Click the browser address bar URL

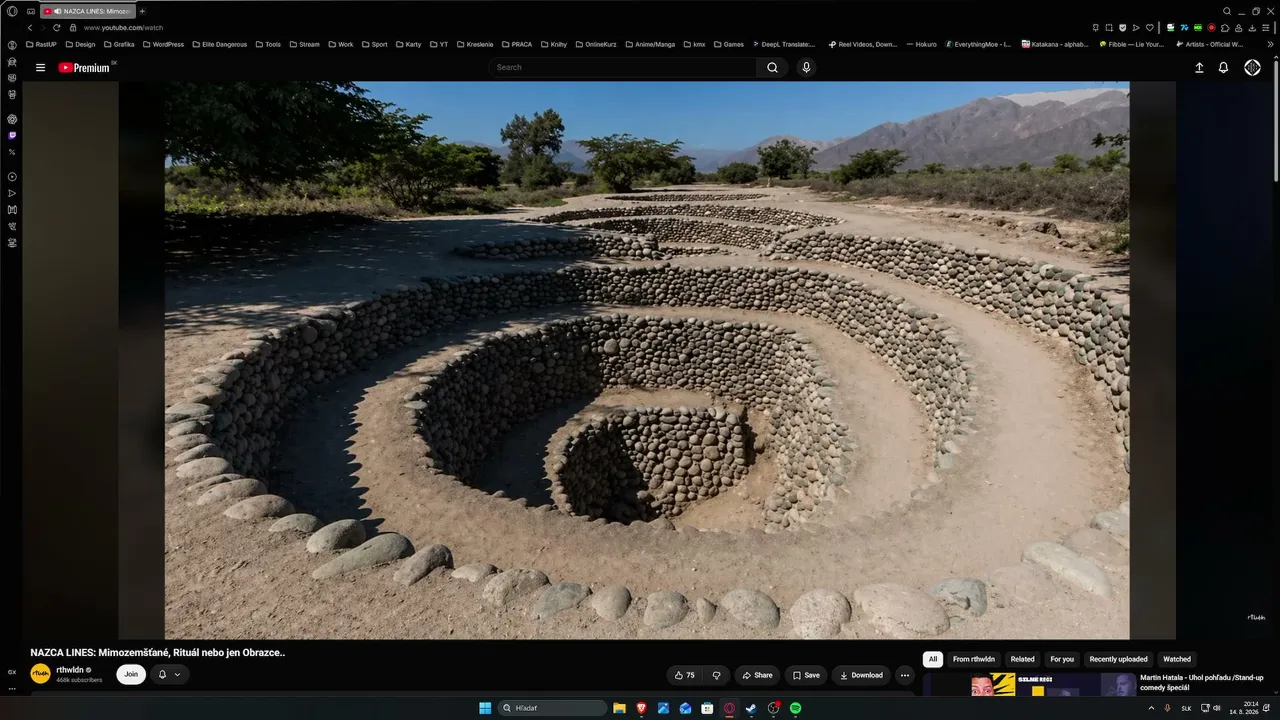124,28
